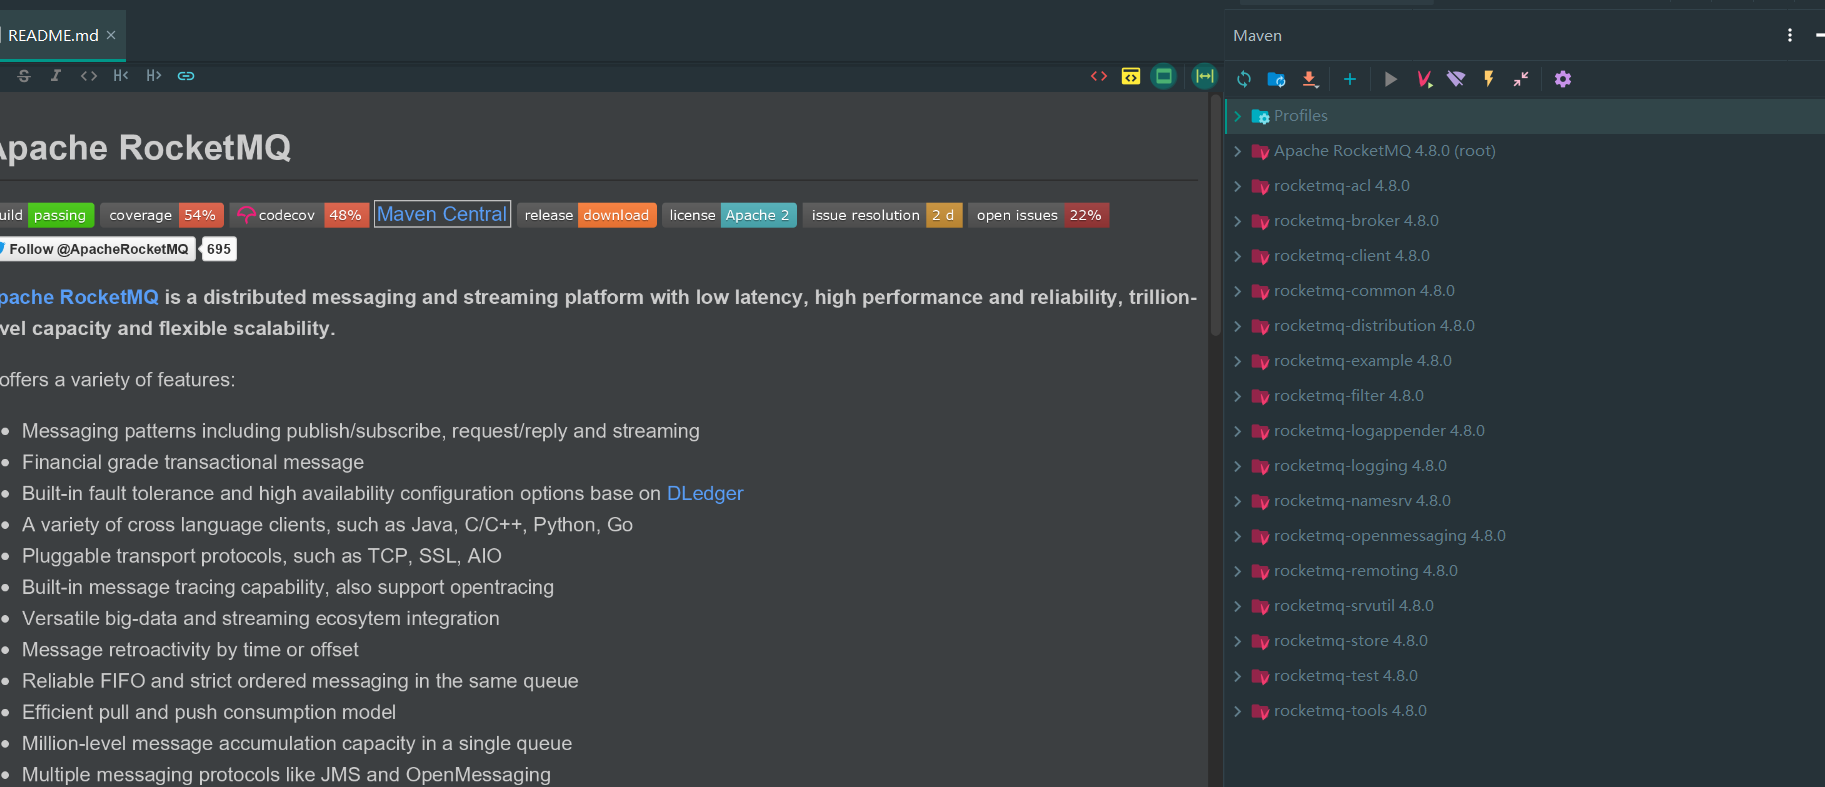
Task: Apply italic formatting in the markdown toolbar
Action: [56, 76]
